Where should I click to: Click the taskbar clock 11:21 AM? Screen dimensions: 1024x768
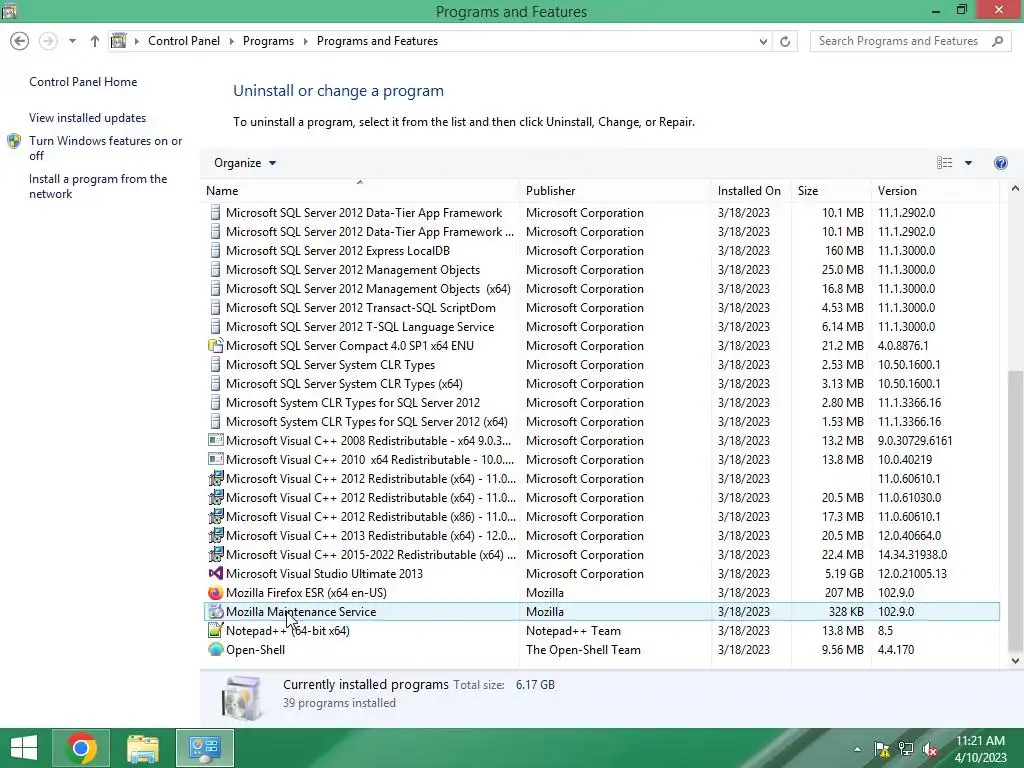coord(980,741)
